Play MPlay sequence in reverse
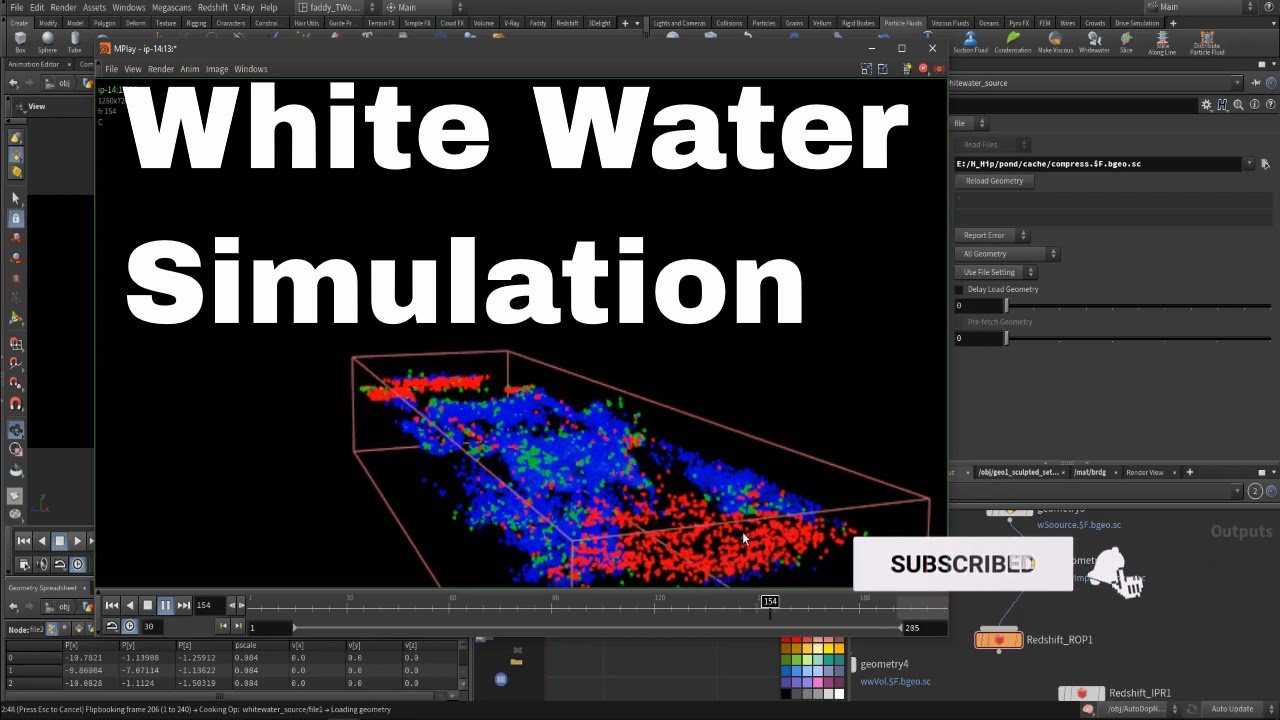This screenshot has width=1280, height=720. (x=130, y=605)
